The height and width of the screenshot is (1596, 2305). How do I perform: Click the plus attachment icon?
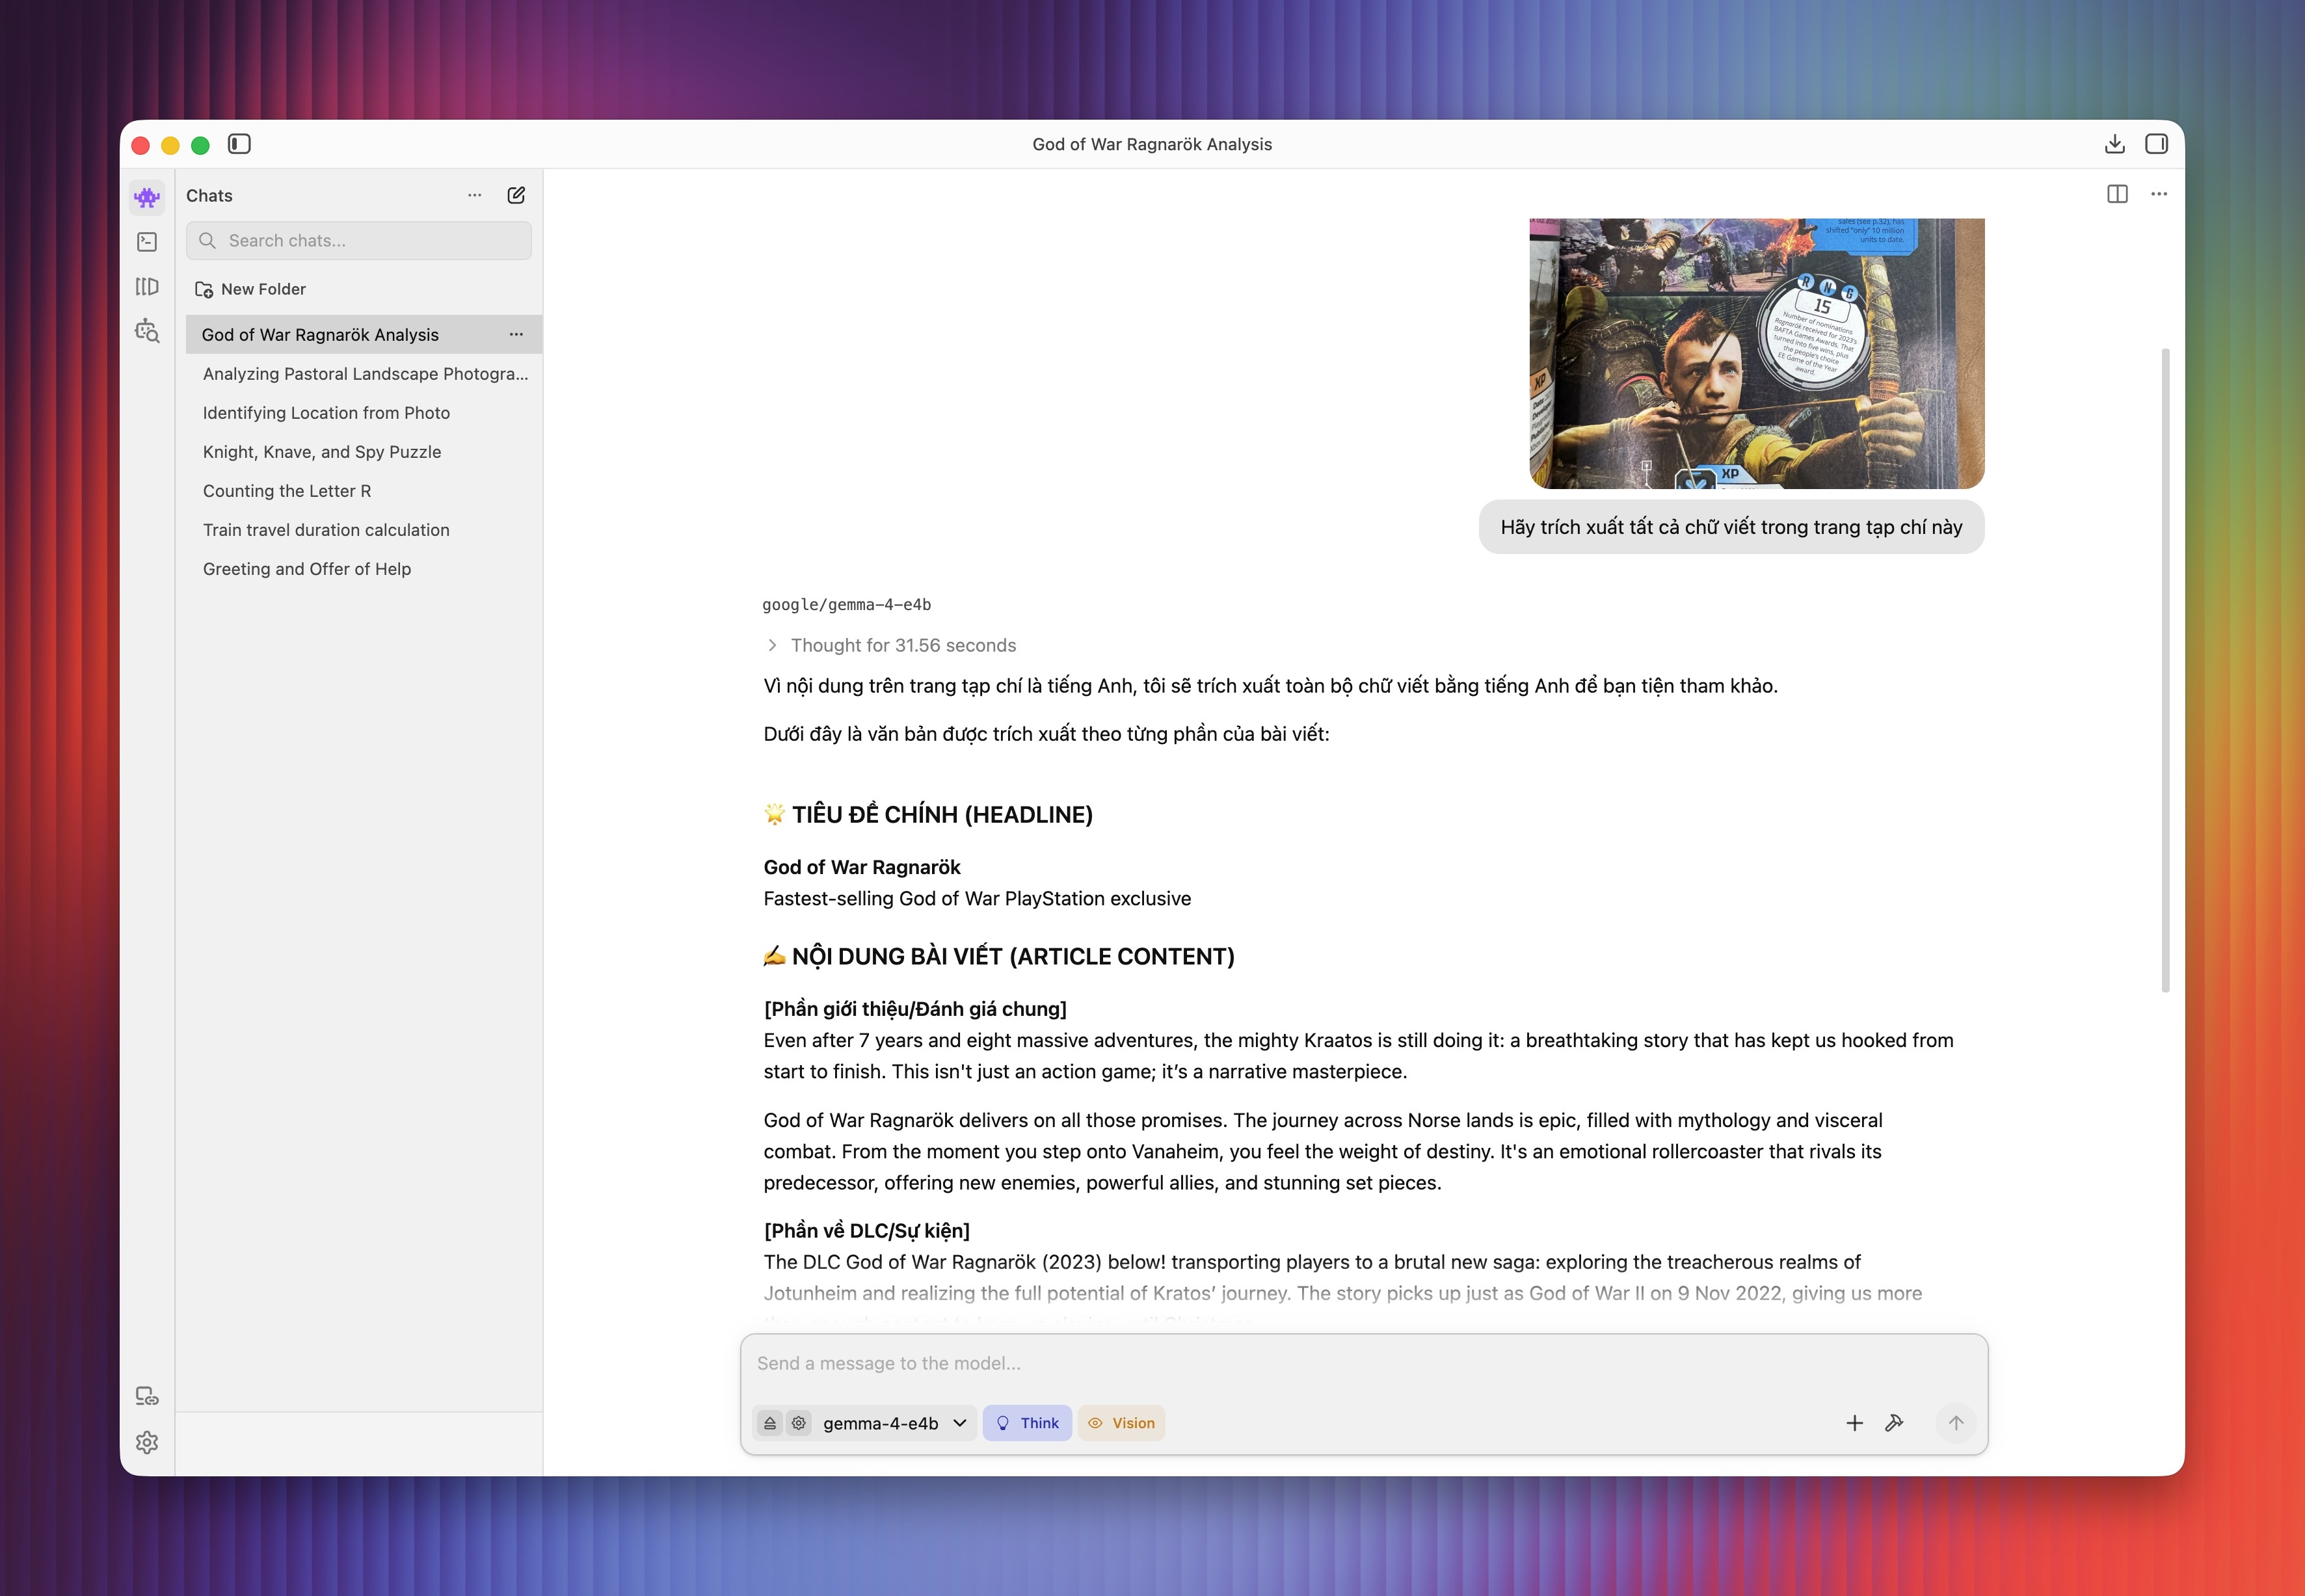pos(1854,1423)
